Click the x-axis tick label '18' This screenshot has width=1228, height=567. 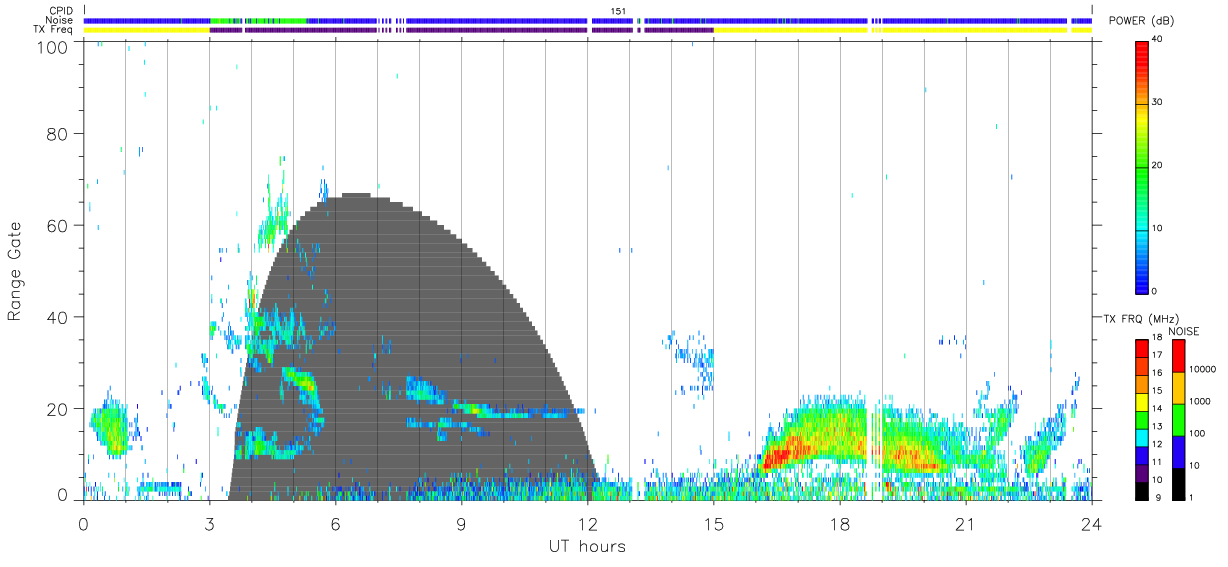pos(839,524)
